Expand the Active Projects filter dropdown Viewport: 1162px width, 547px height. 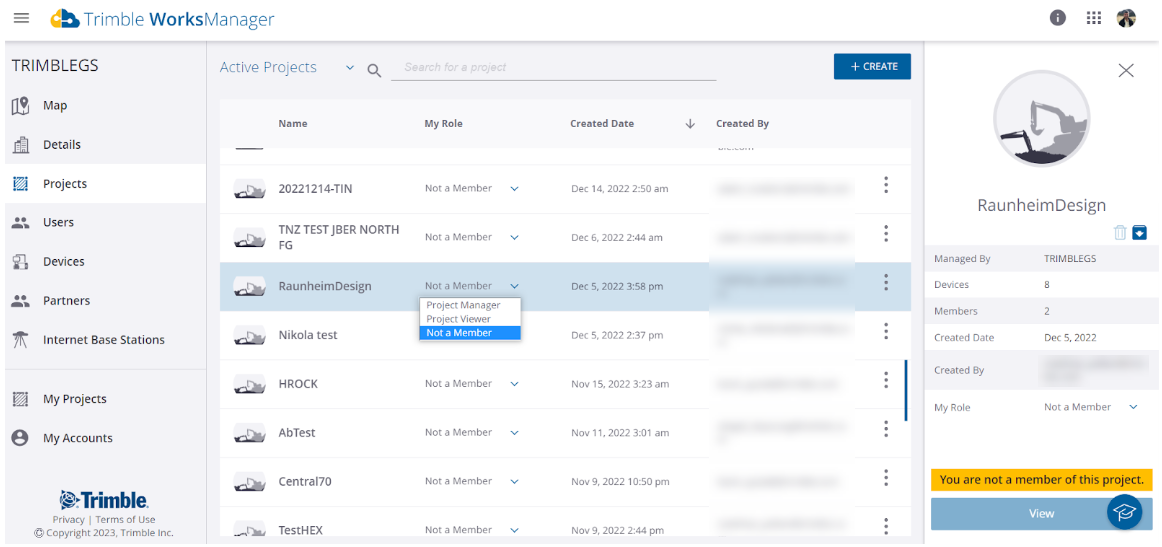pos(349,68)
